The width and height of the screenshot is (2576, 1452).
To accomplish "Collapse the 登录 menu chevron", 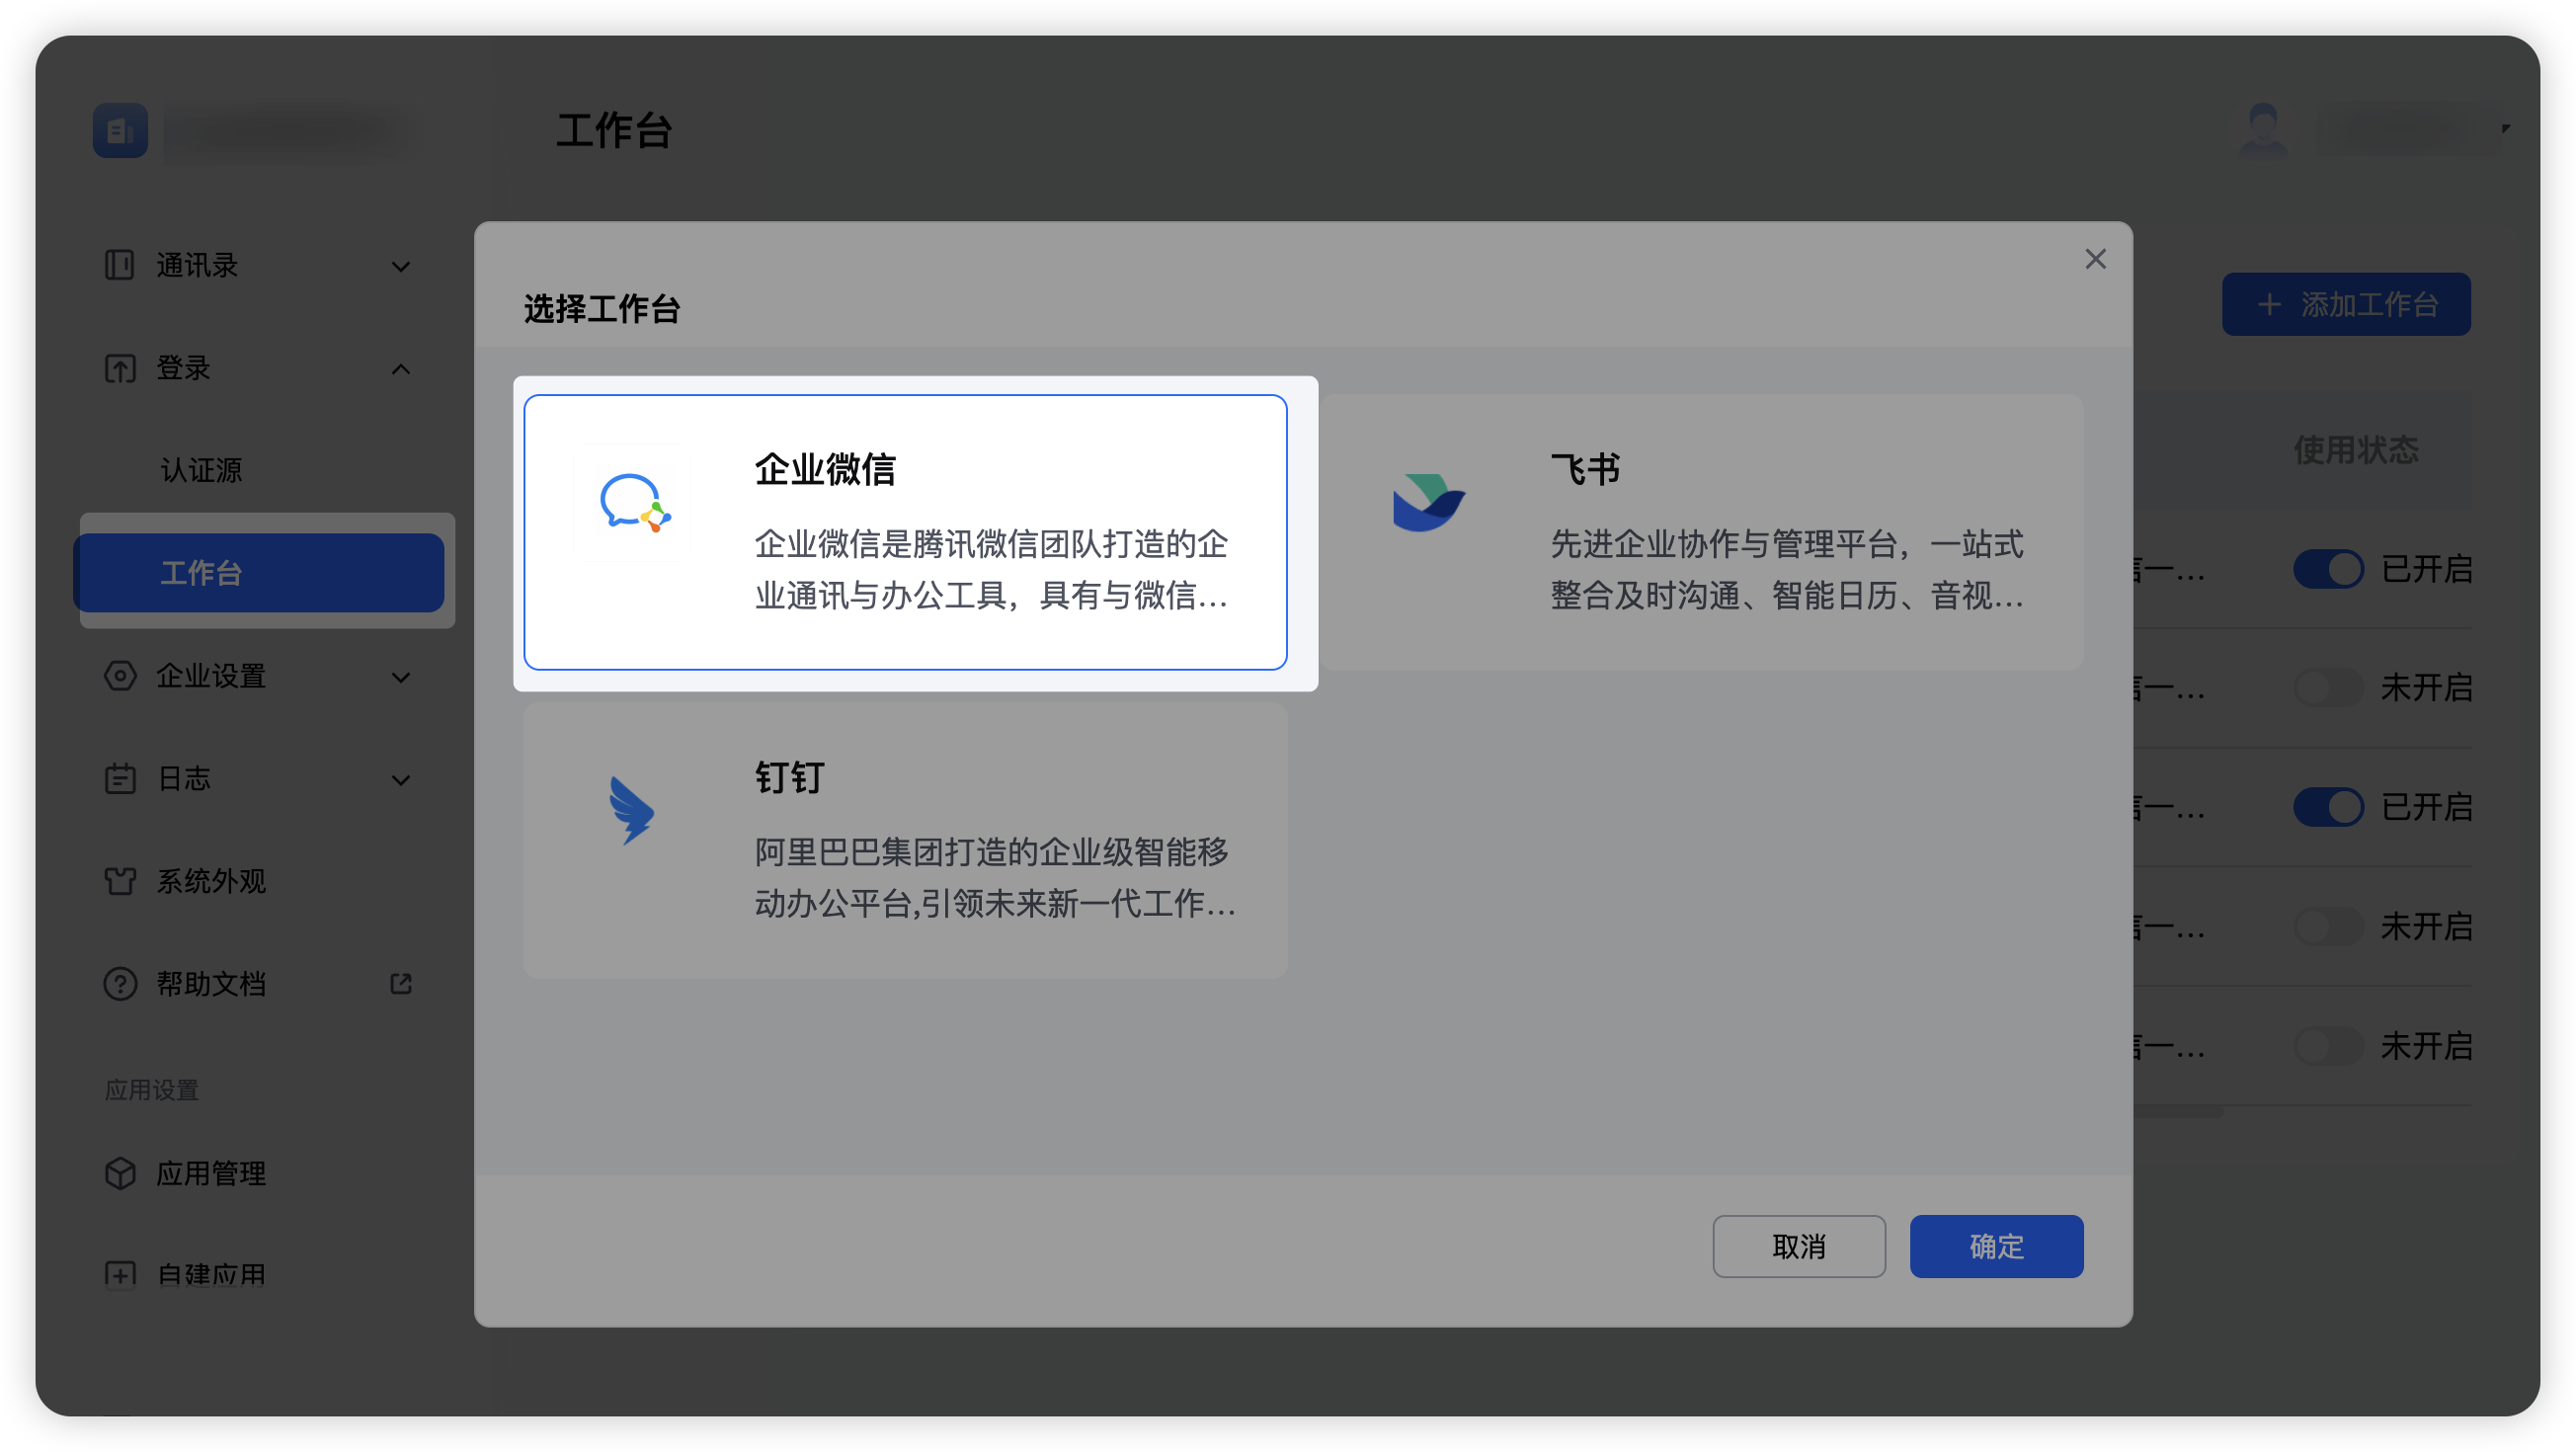I will coord(401,369).
